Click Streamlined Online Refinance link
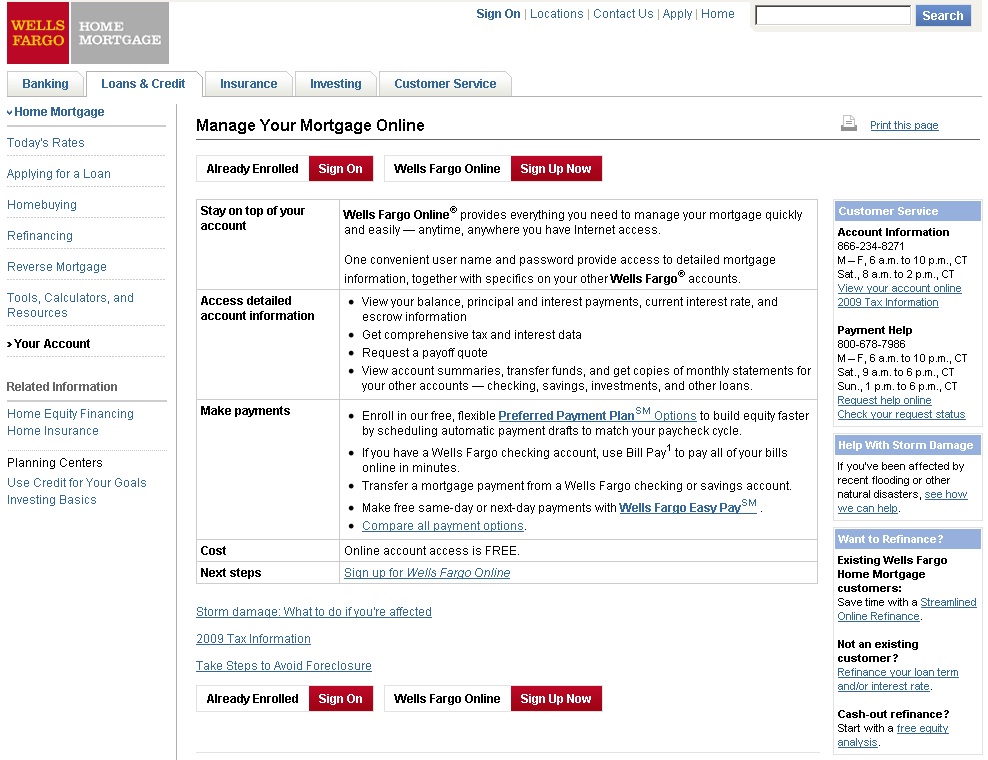 coord(906,609)
